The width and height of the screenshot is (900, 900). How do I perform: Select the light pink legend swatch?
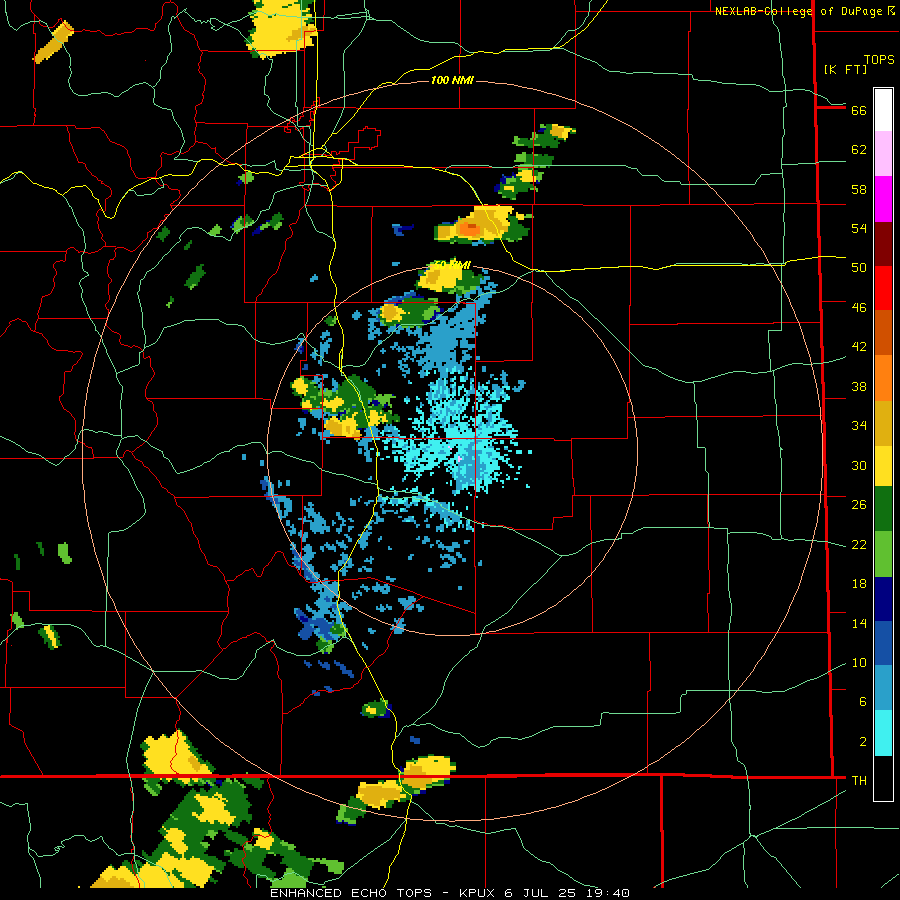883,153
